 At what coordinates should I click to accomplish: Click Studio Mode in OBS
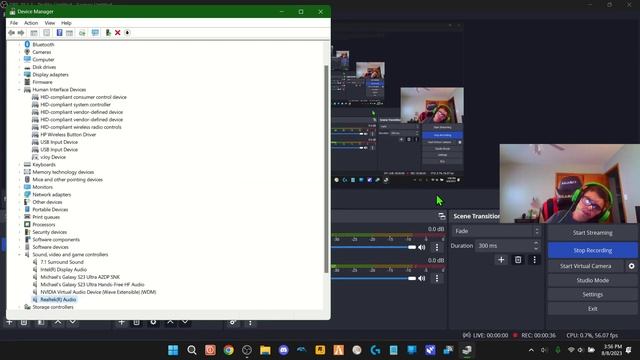click(x=592, y=280)
